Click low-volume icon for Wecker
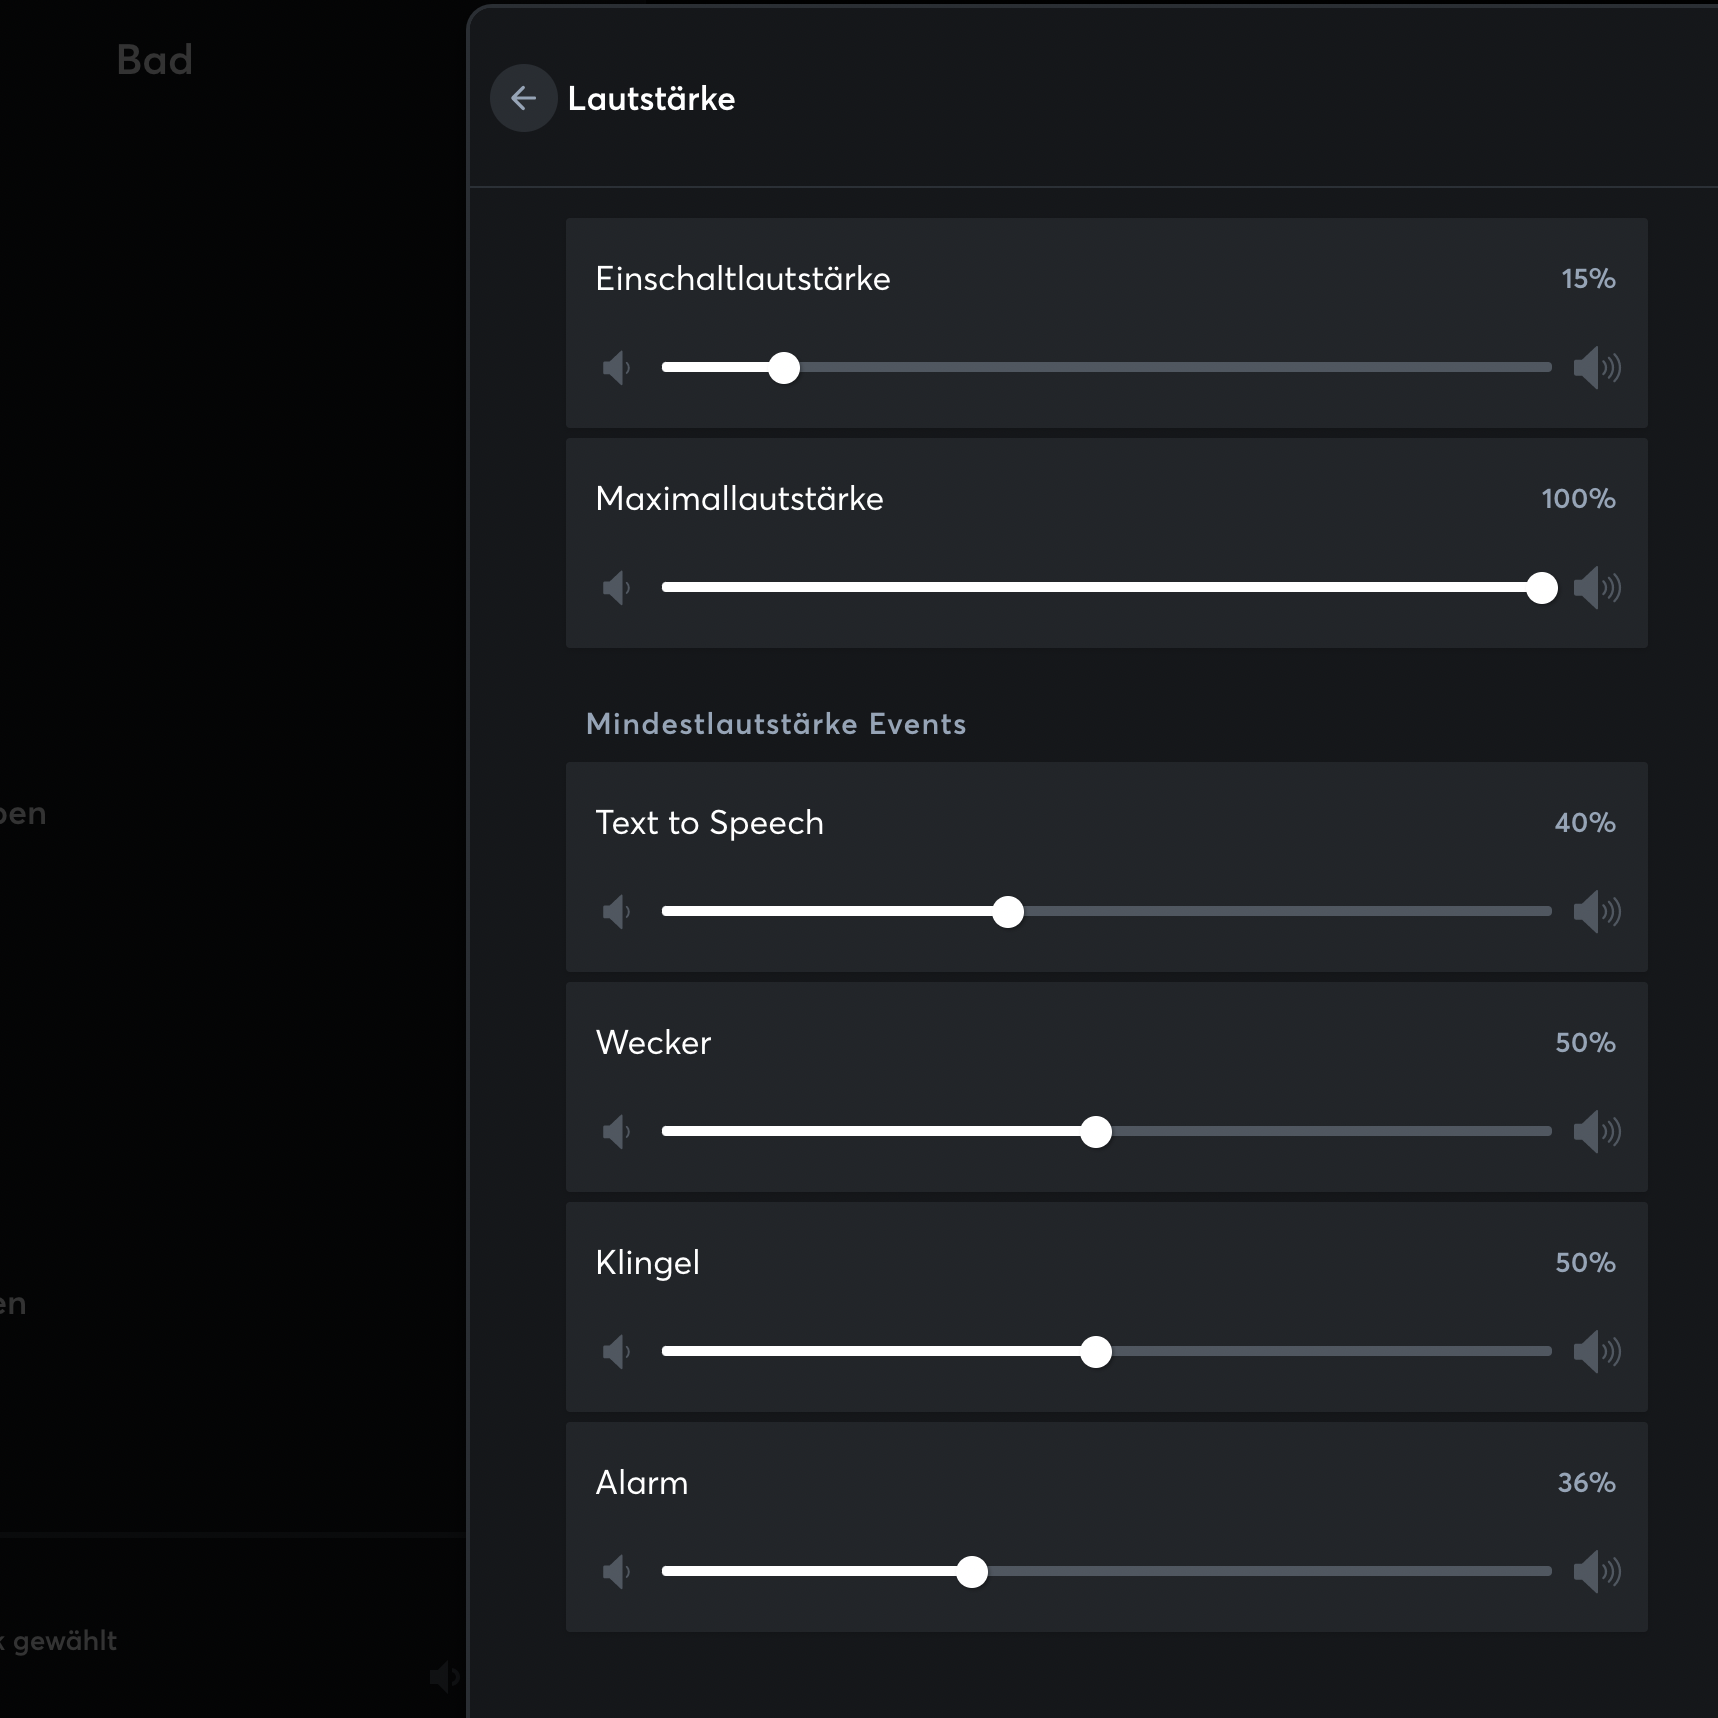The height and width of the screenshot is (1718, 1718). (x=616, y=1132)
